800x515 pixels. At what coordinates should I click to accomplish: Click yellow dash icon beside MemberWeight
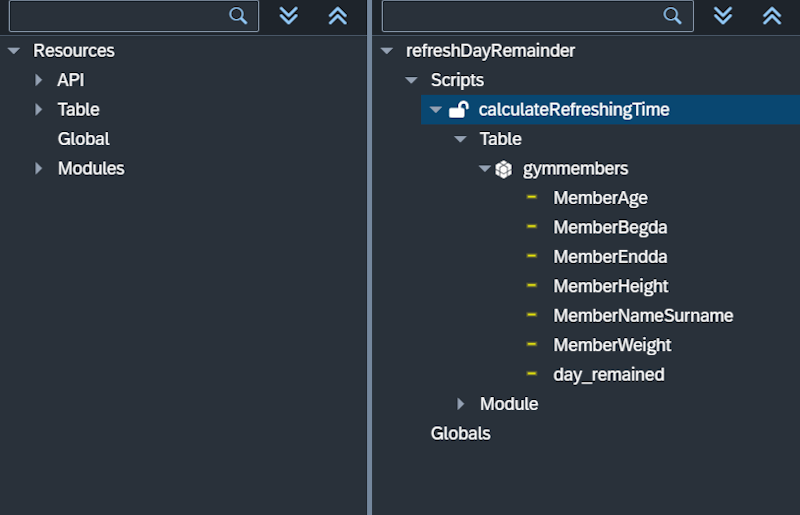532,344
